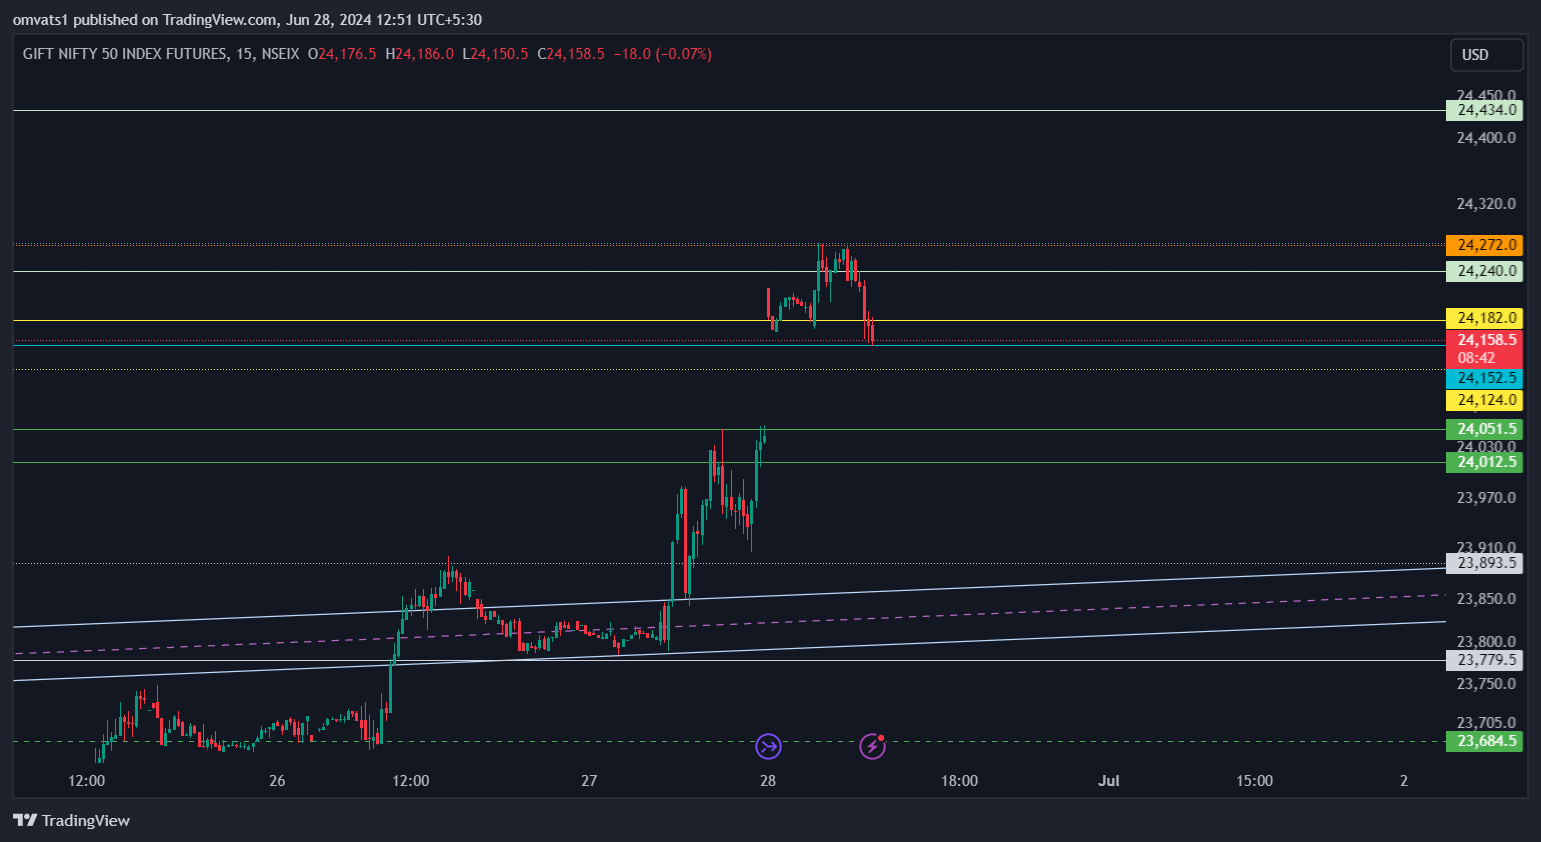Click the 23,800.0 price scale value

[x=1486, y=642]
